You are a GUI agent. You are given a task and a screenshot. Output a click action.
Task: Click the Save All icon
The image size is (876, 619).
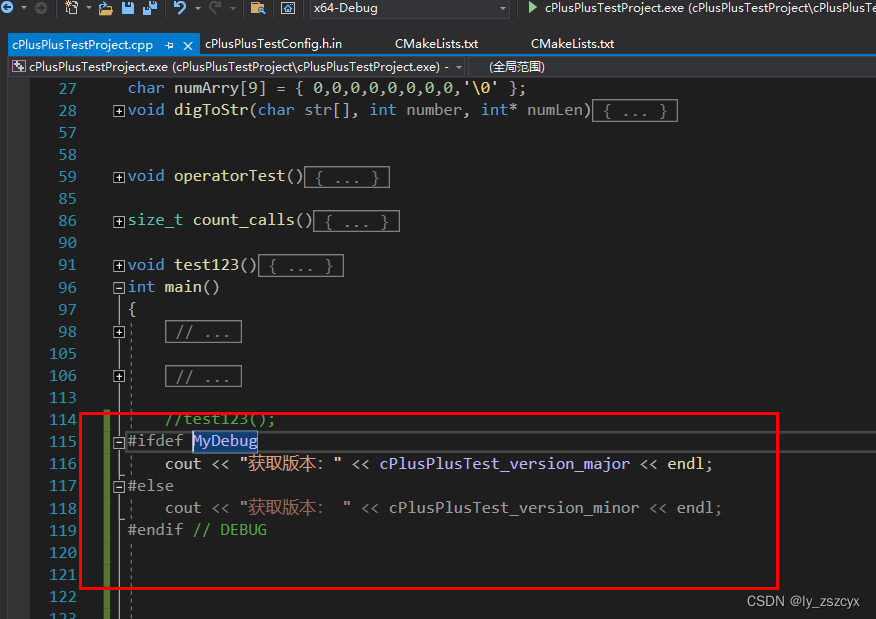(x=149, y=8)
